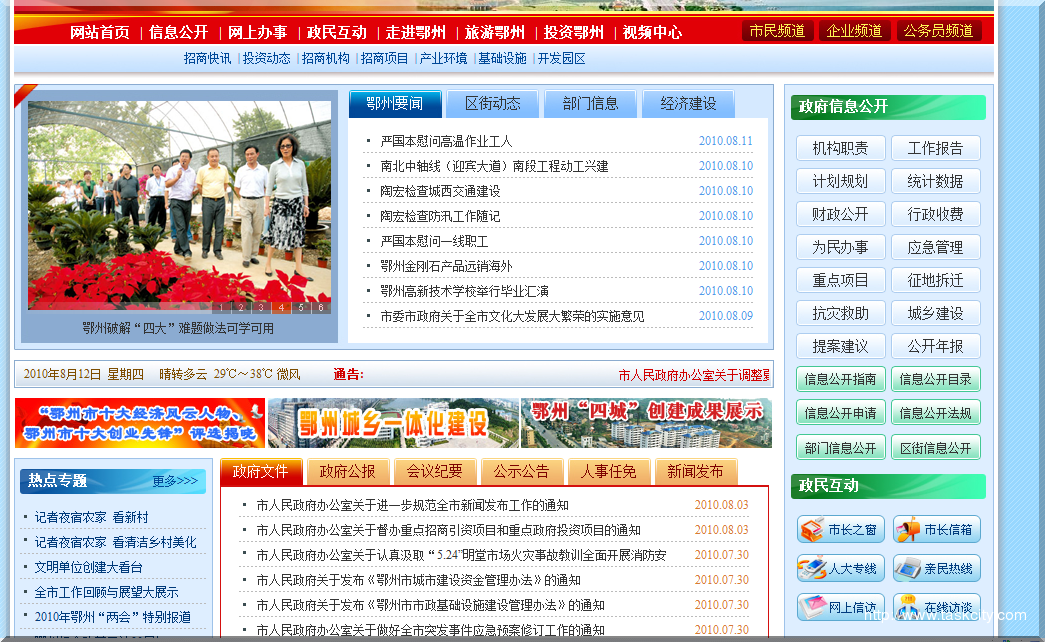
Task: Go to the 企业频道 channel button
Action: [854, 31]
